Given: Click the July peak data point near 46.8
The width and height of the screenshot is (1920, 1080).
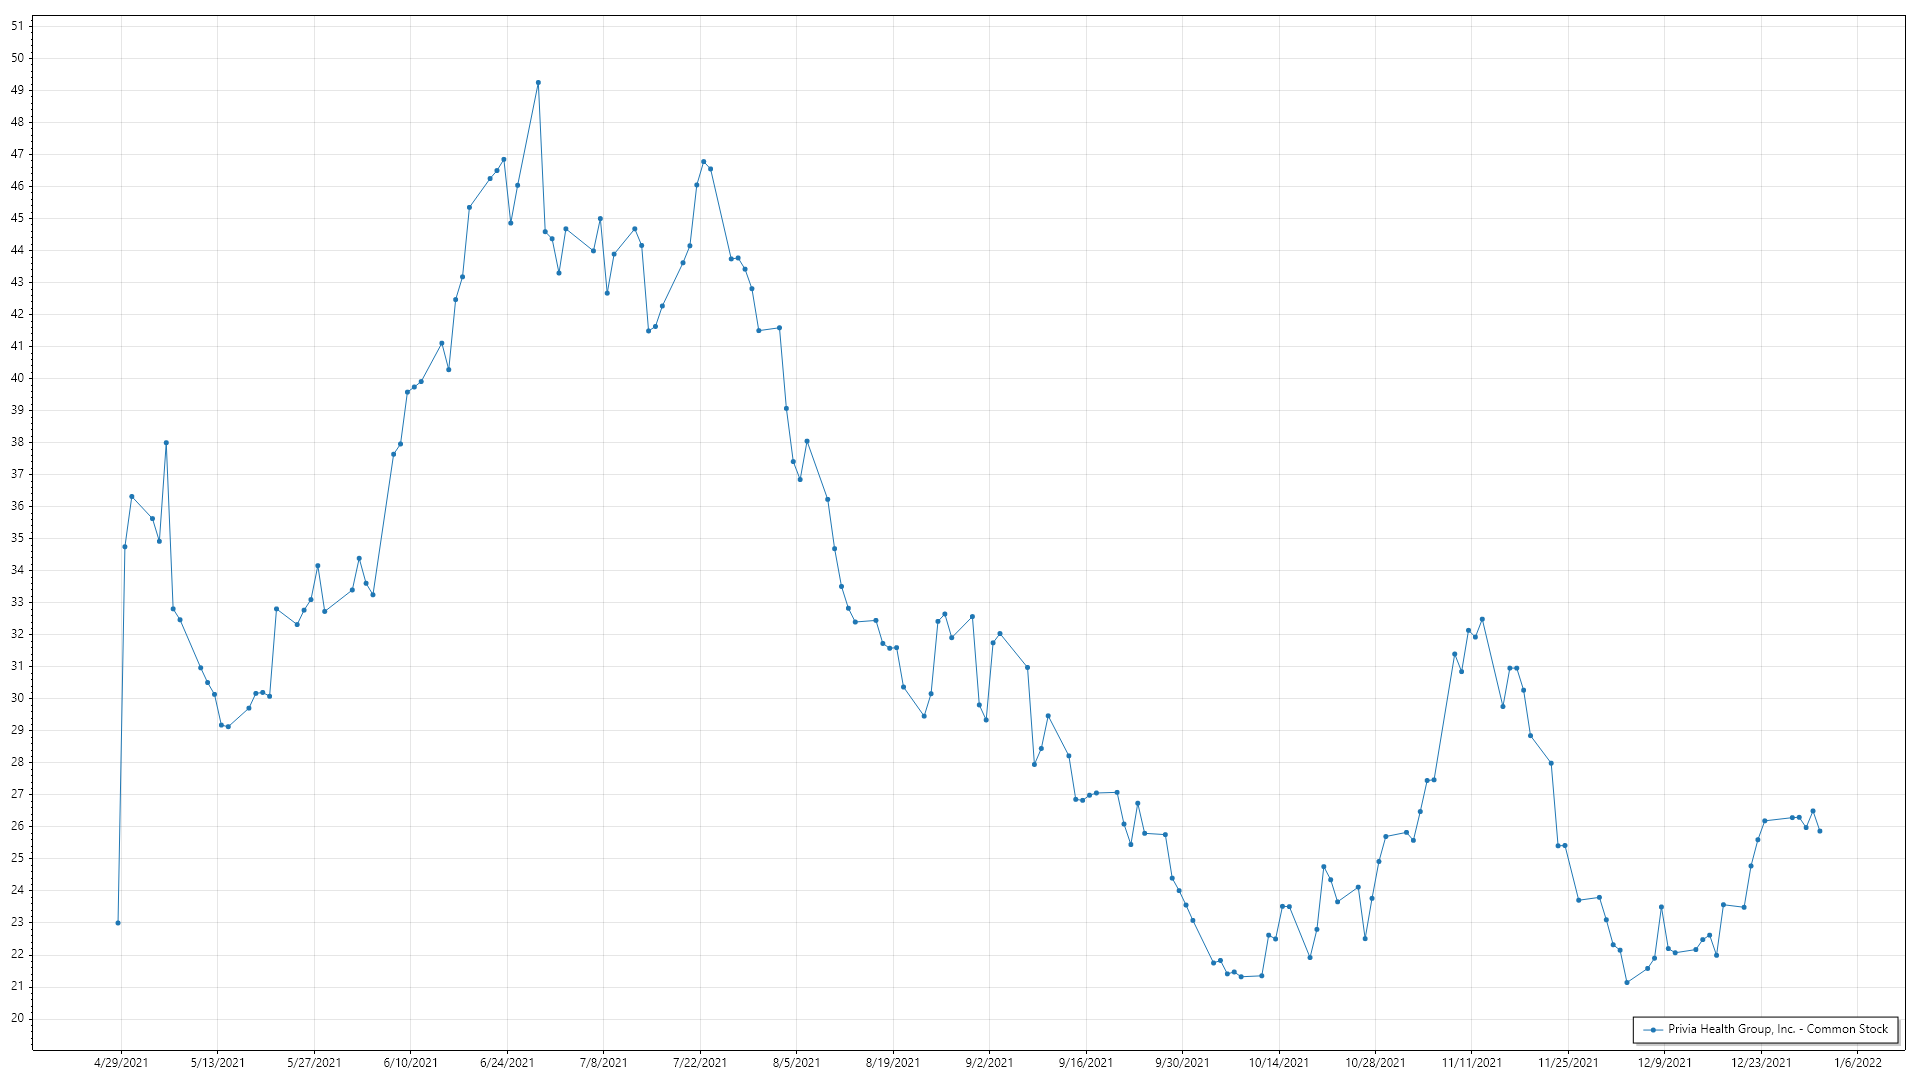Looking at the screenshot, I should coord(703,162).
